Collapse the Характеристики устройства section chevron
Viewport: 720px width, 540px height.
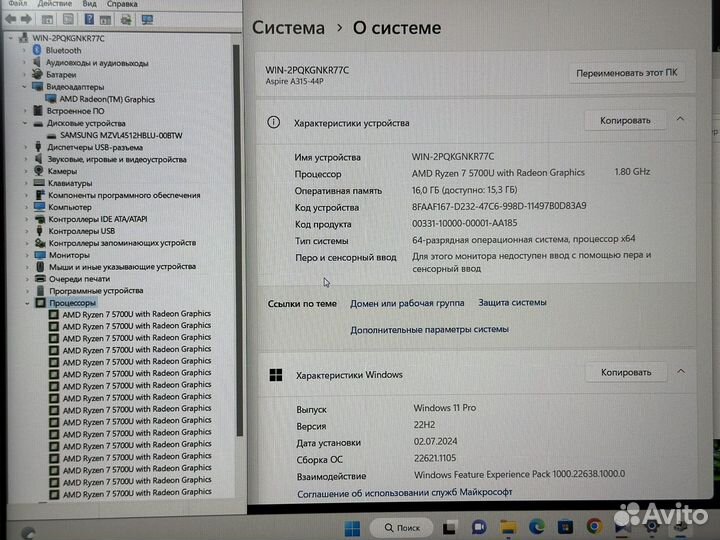681,119
